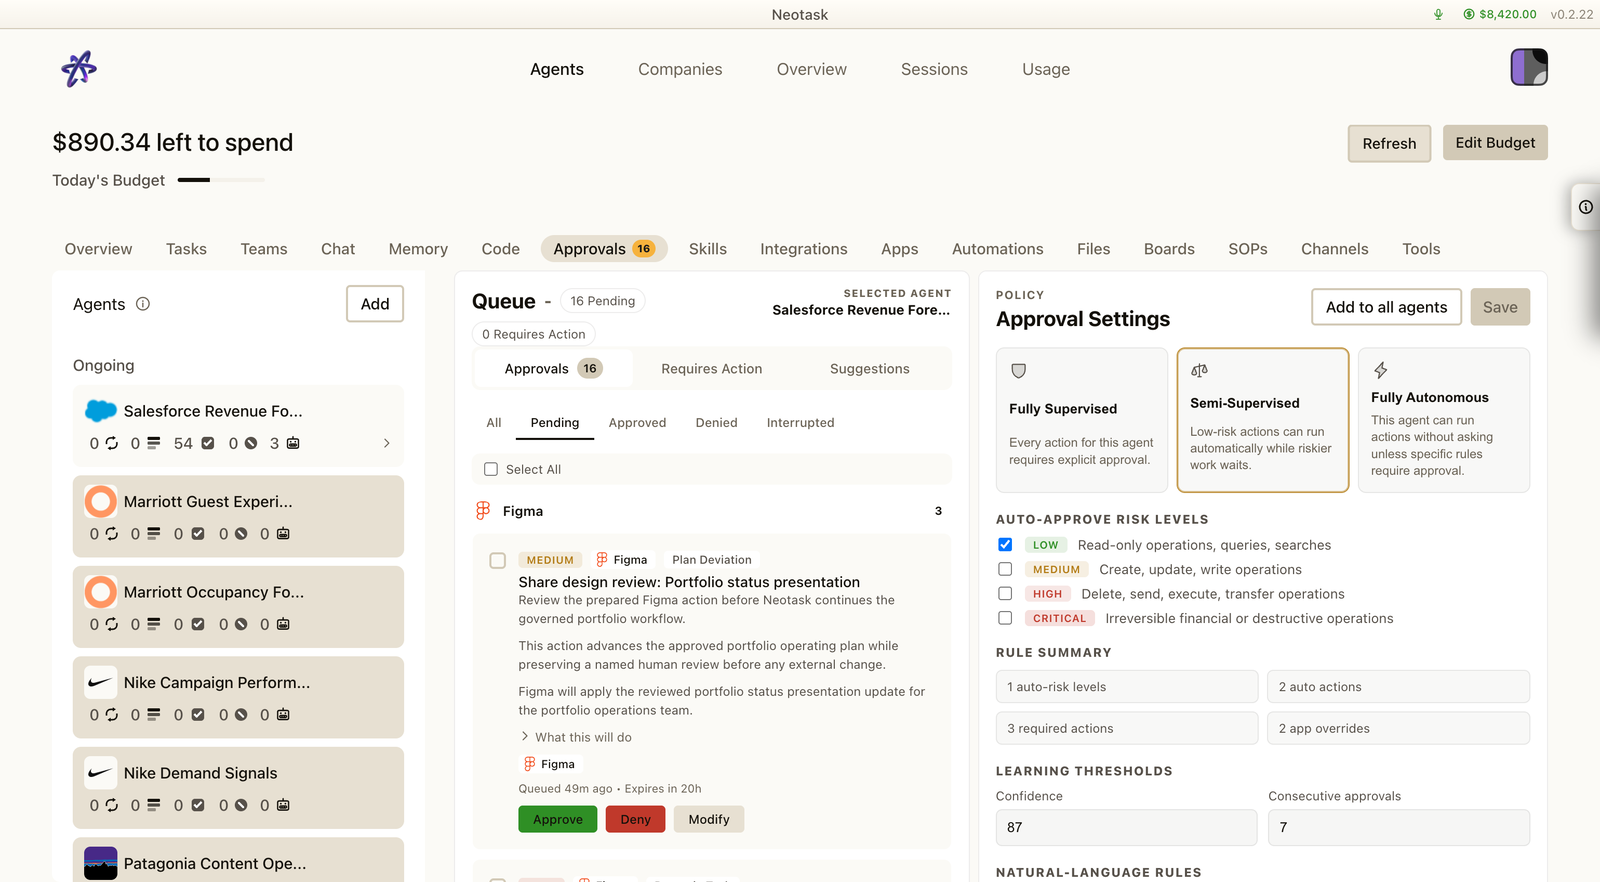This screenshot has height=882, width=1600.
Task: Uncheck the LOW auto-approve risk level
Action: pos(1005,545)
